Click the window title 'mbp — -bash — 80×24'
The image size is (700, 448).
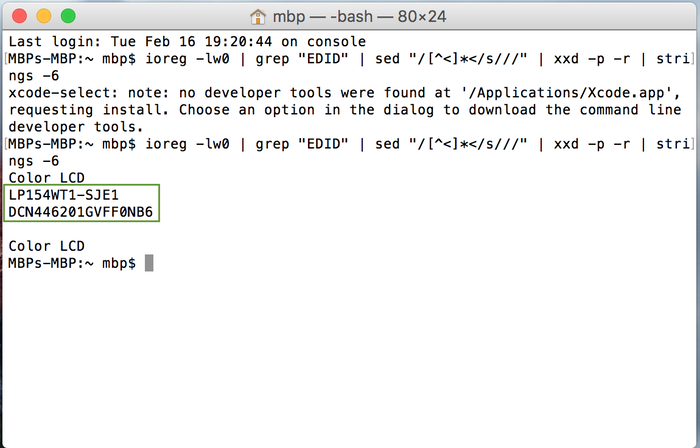[x=359, y=17]
